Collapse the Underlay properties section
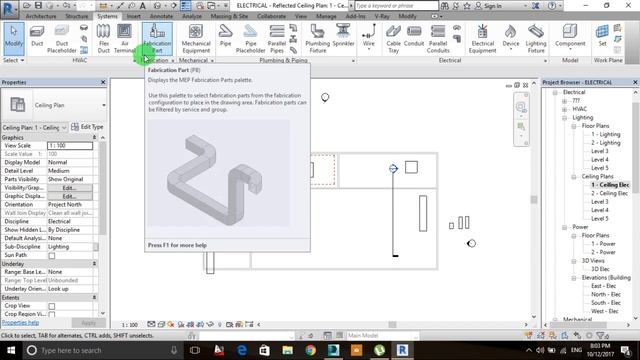Image resolution: width=640 pixels, height=360 pixels. 94,264
